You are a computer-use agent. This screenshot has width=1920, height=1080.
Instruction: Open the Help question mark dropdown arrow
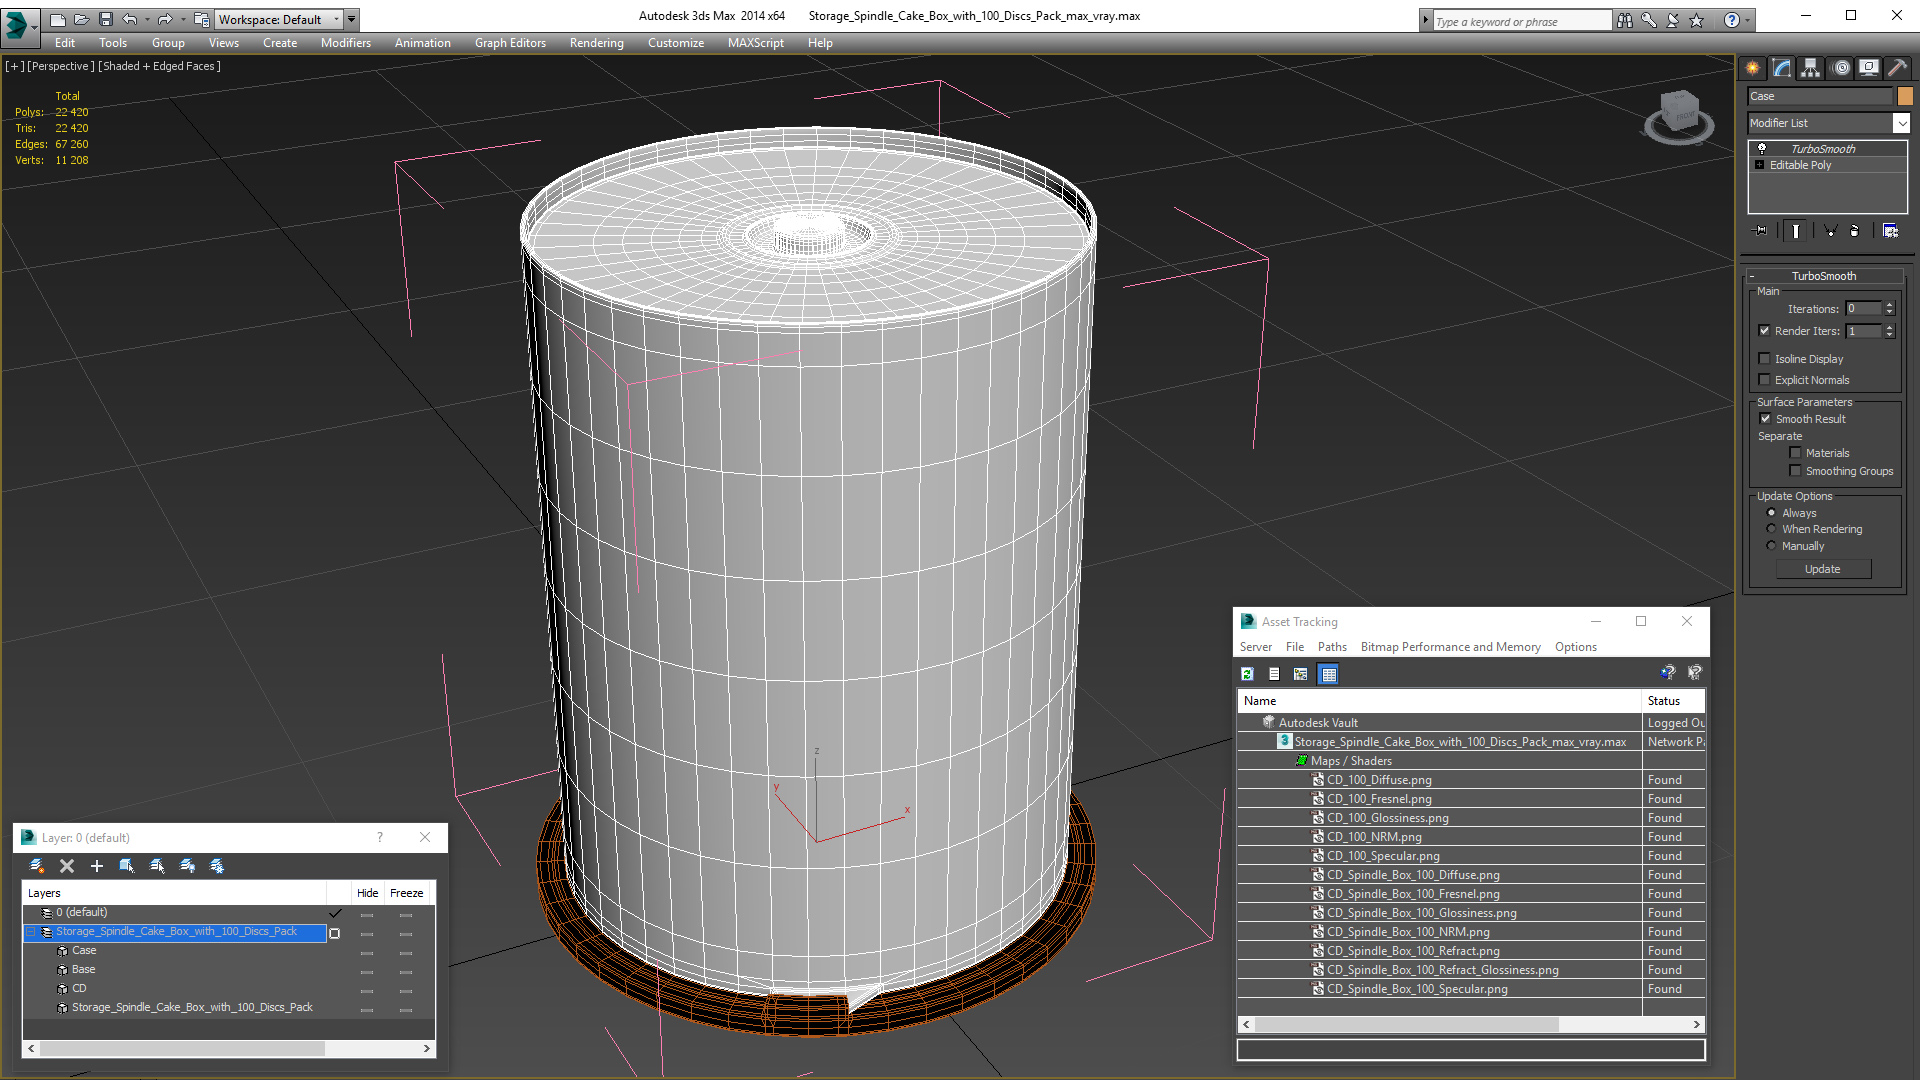click(x=1747, y=20)
